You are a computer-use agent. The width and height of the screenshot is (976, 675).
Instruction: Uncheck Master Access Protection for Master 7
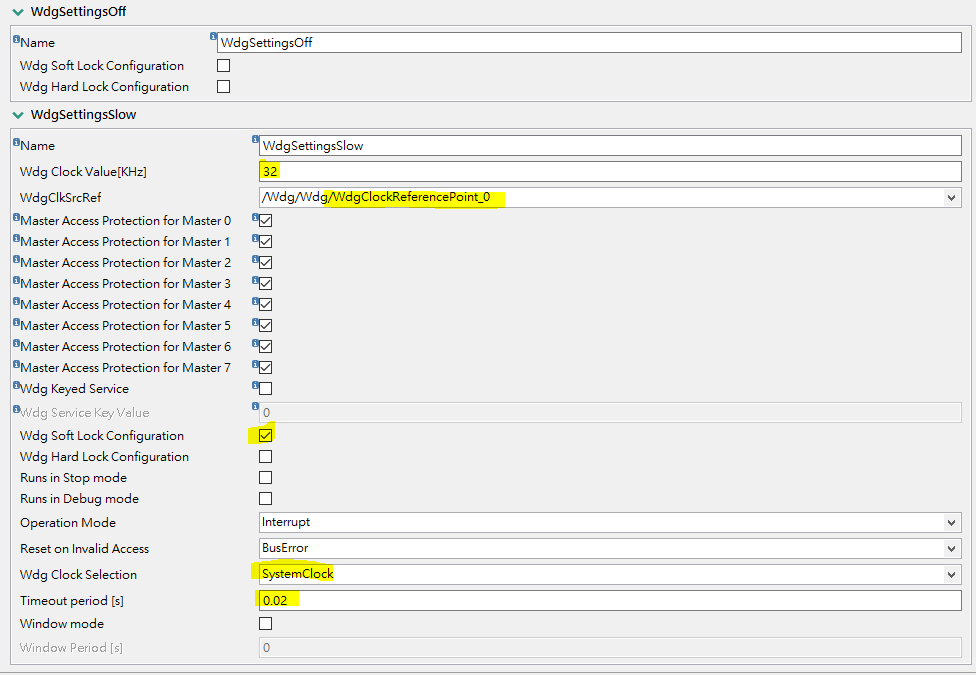coord(265,367)
